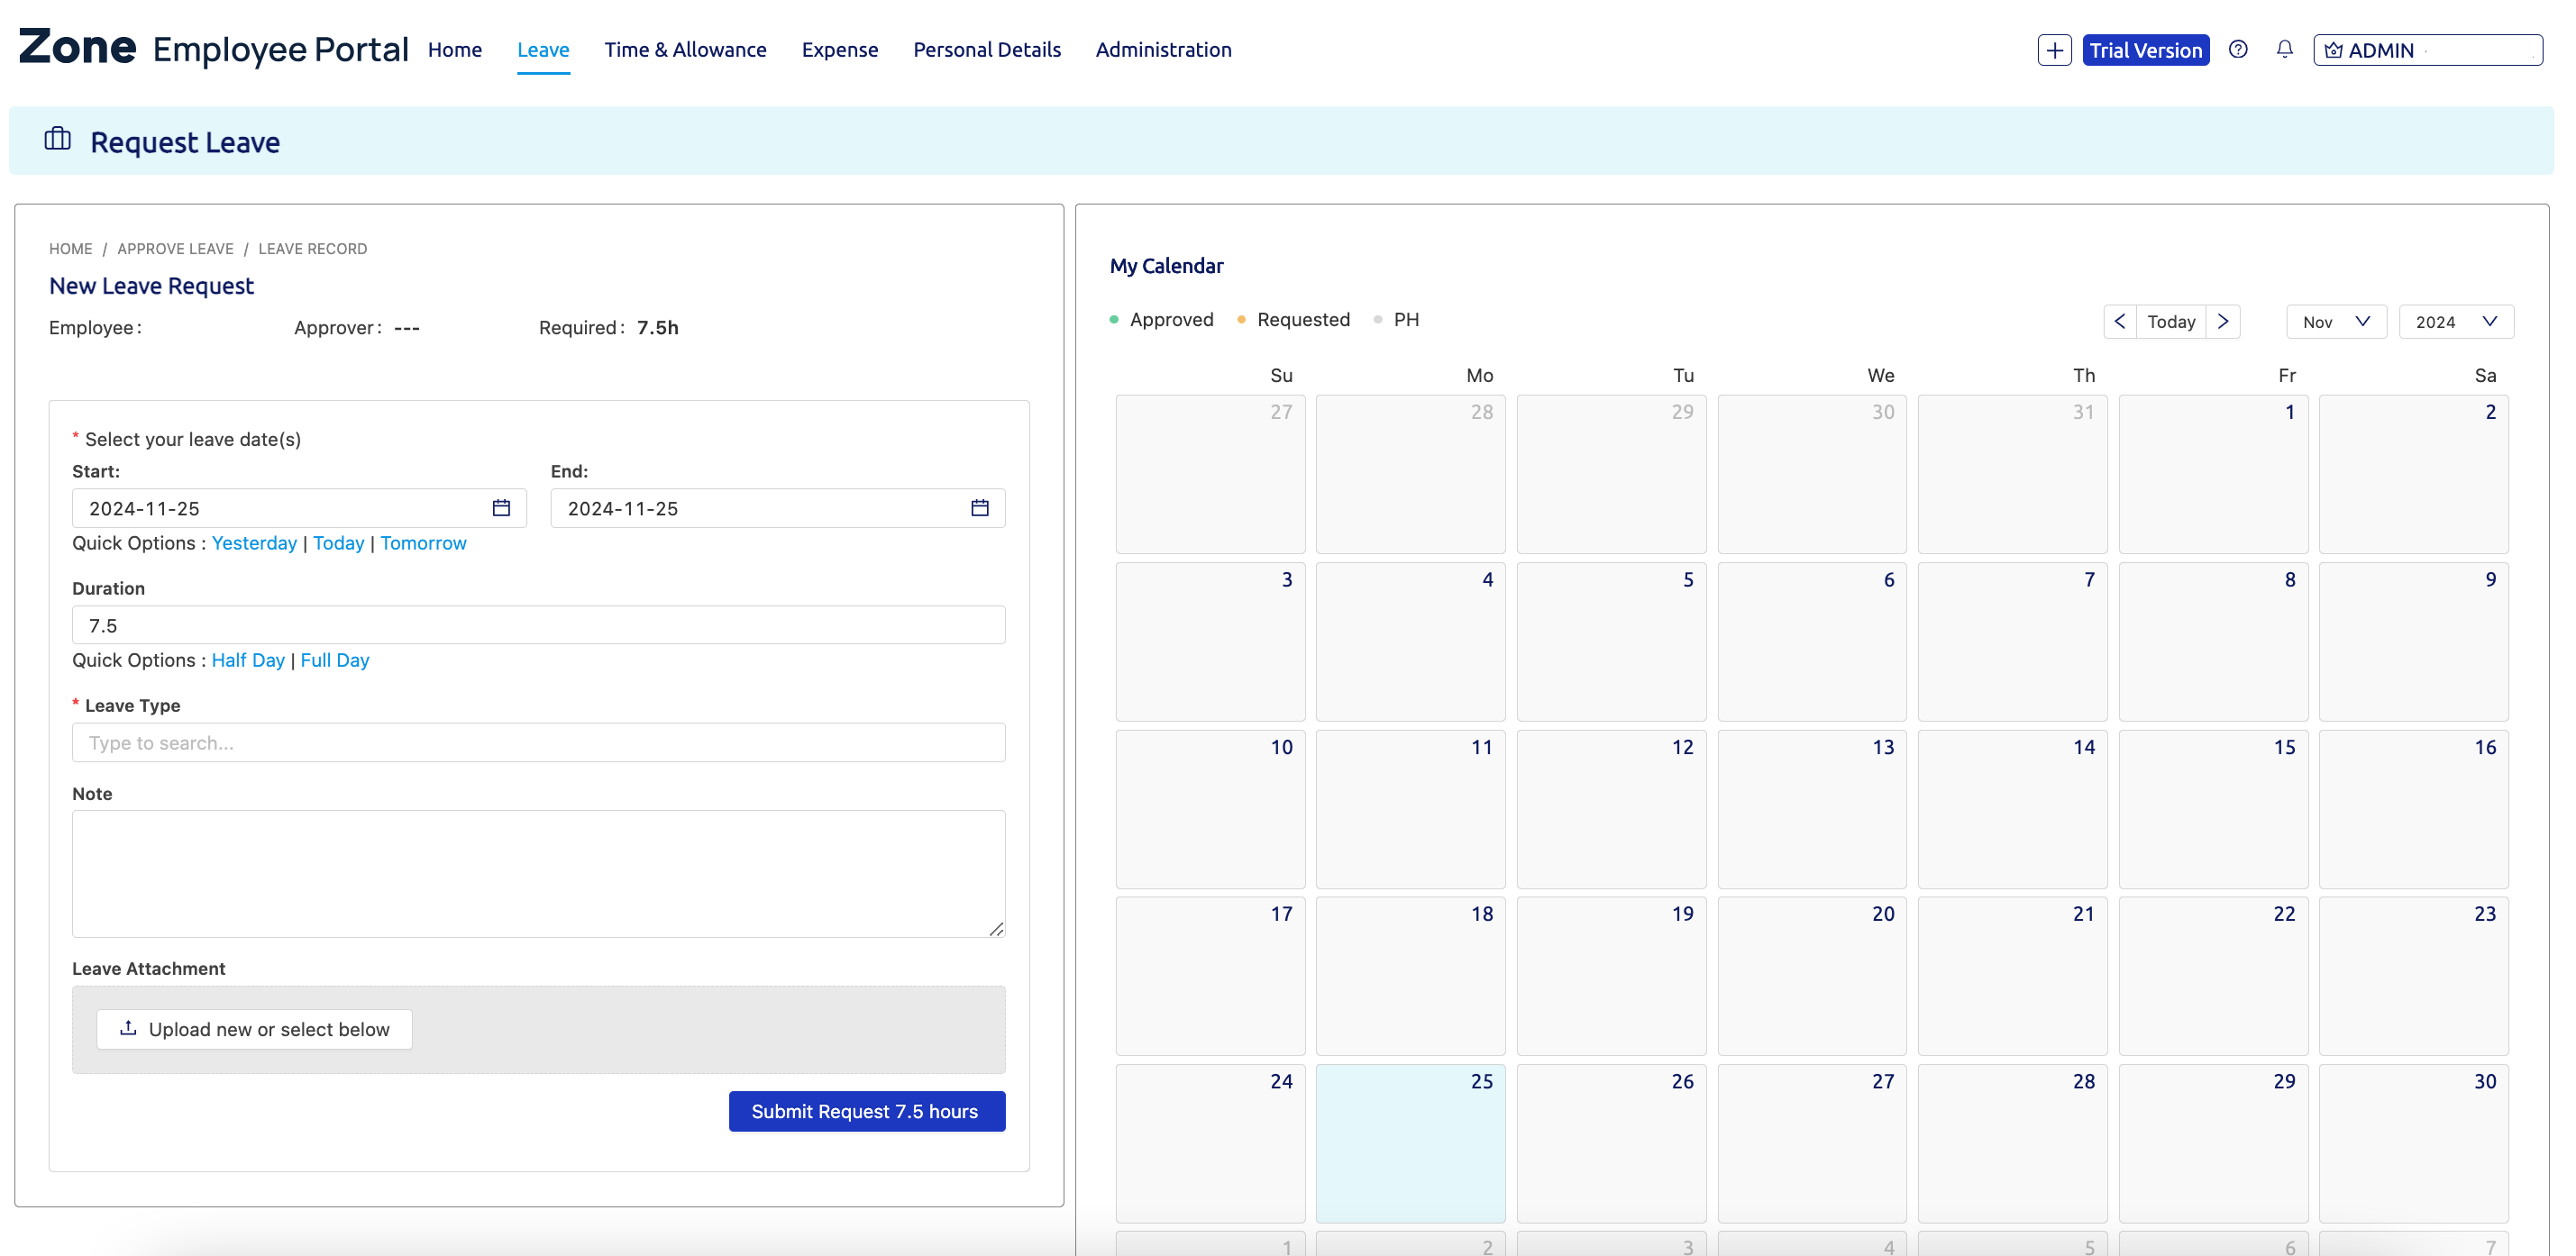Screen dimensions: 2576x1256
Task: Open the Time & Allowance menu
Action: point(685,50)
